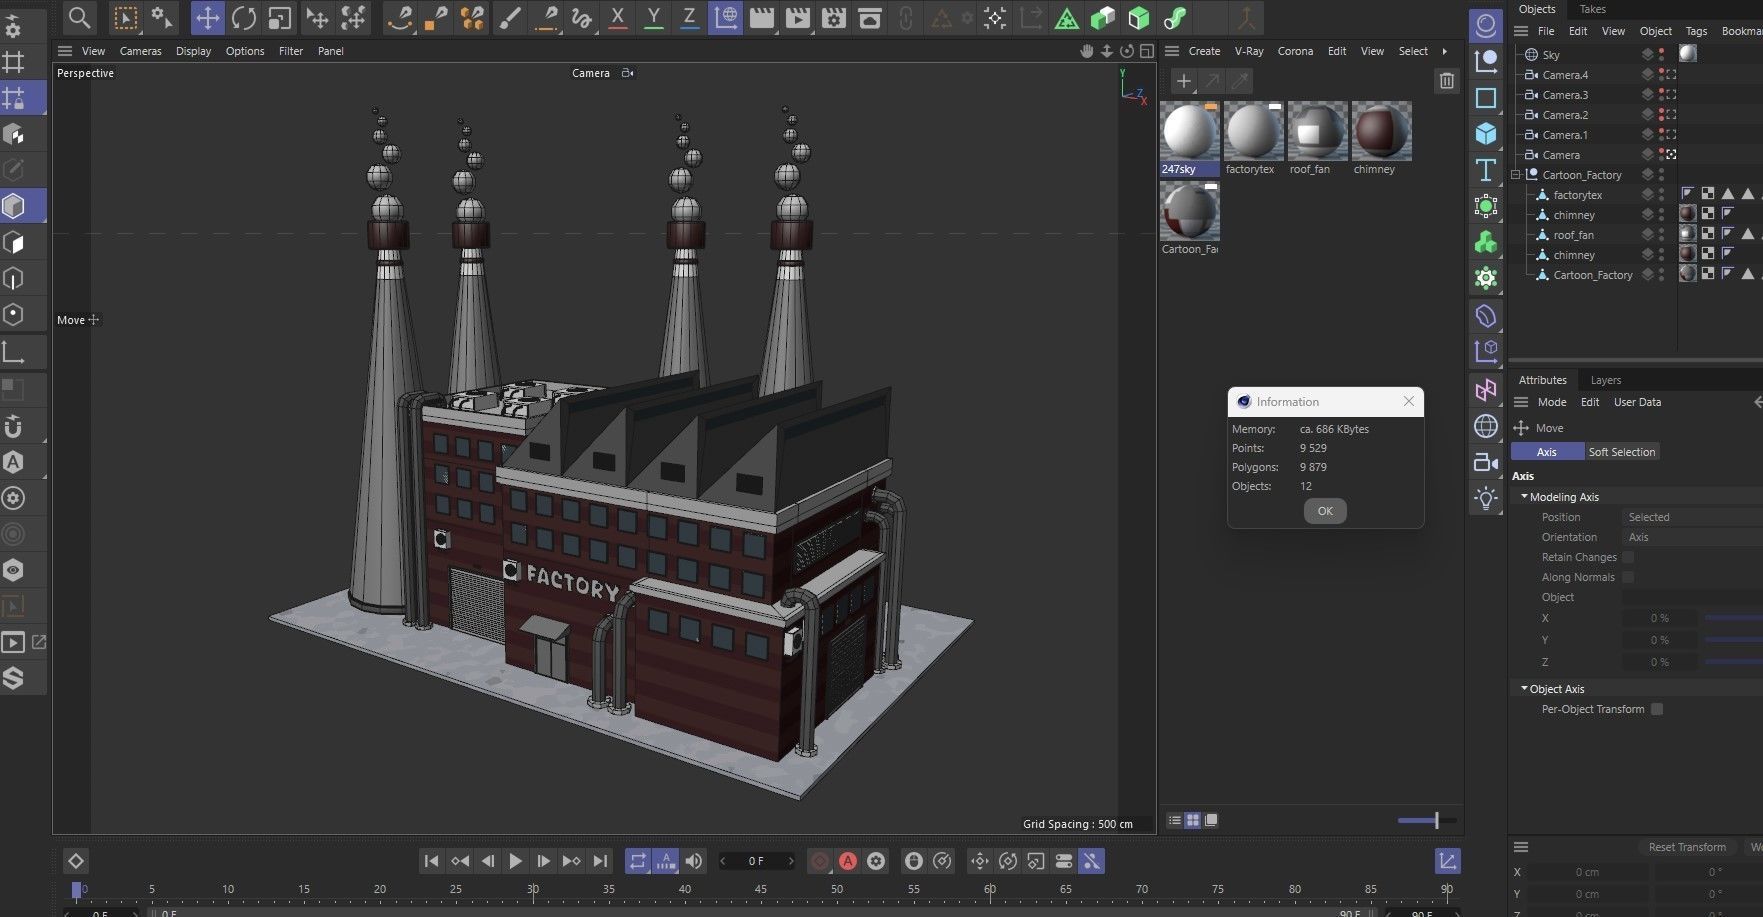The width and height of the screenshot is (1763, 917).
Task: Click the current frame field 0 F
Action: [756, 861]
